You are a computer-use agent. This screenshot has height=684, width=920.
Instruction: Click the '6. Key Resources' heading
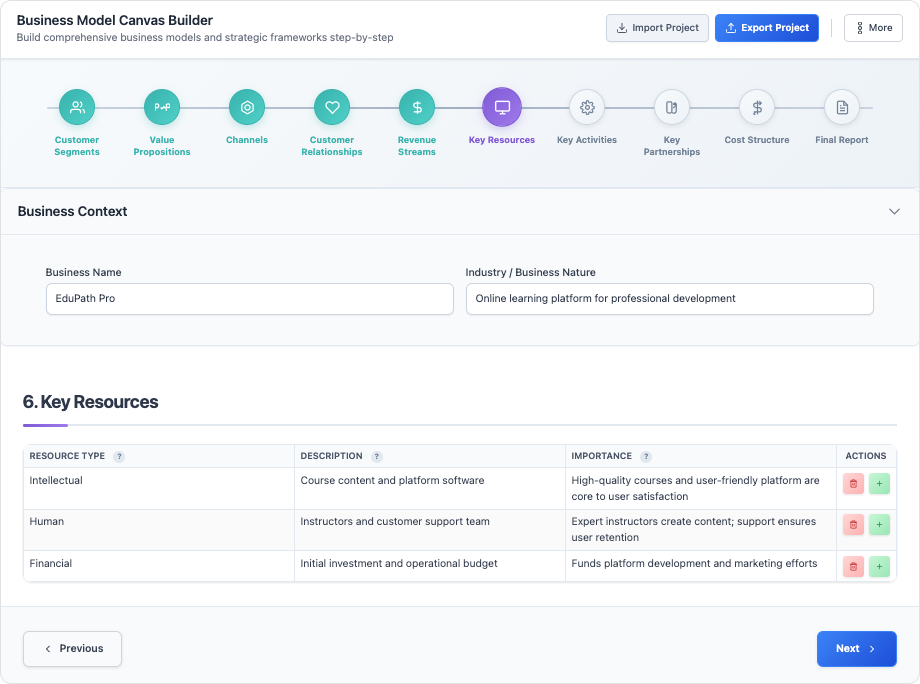click(x=90, y=402)
